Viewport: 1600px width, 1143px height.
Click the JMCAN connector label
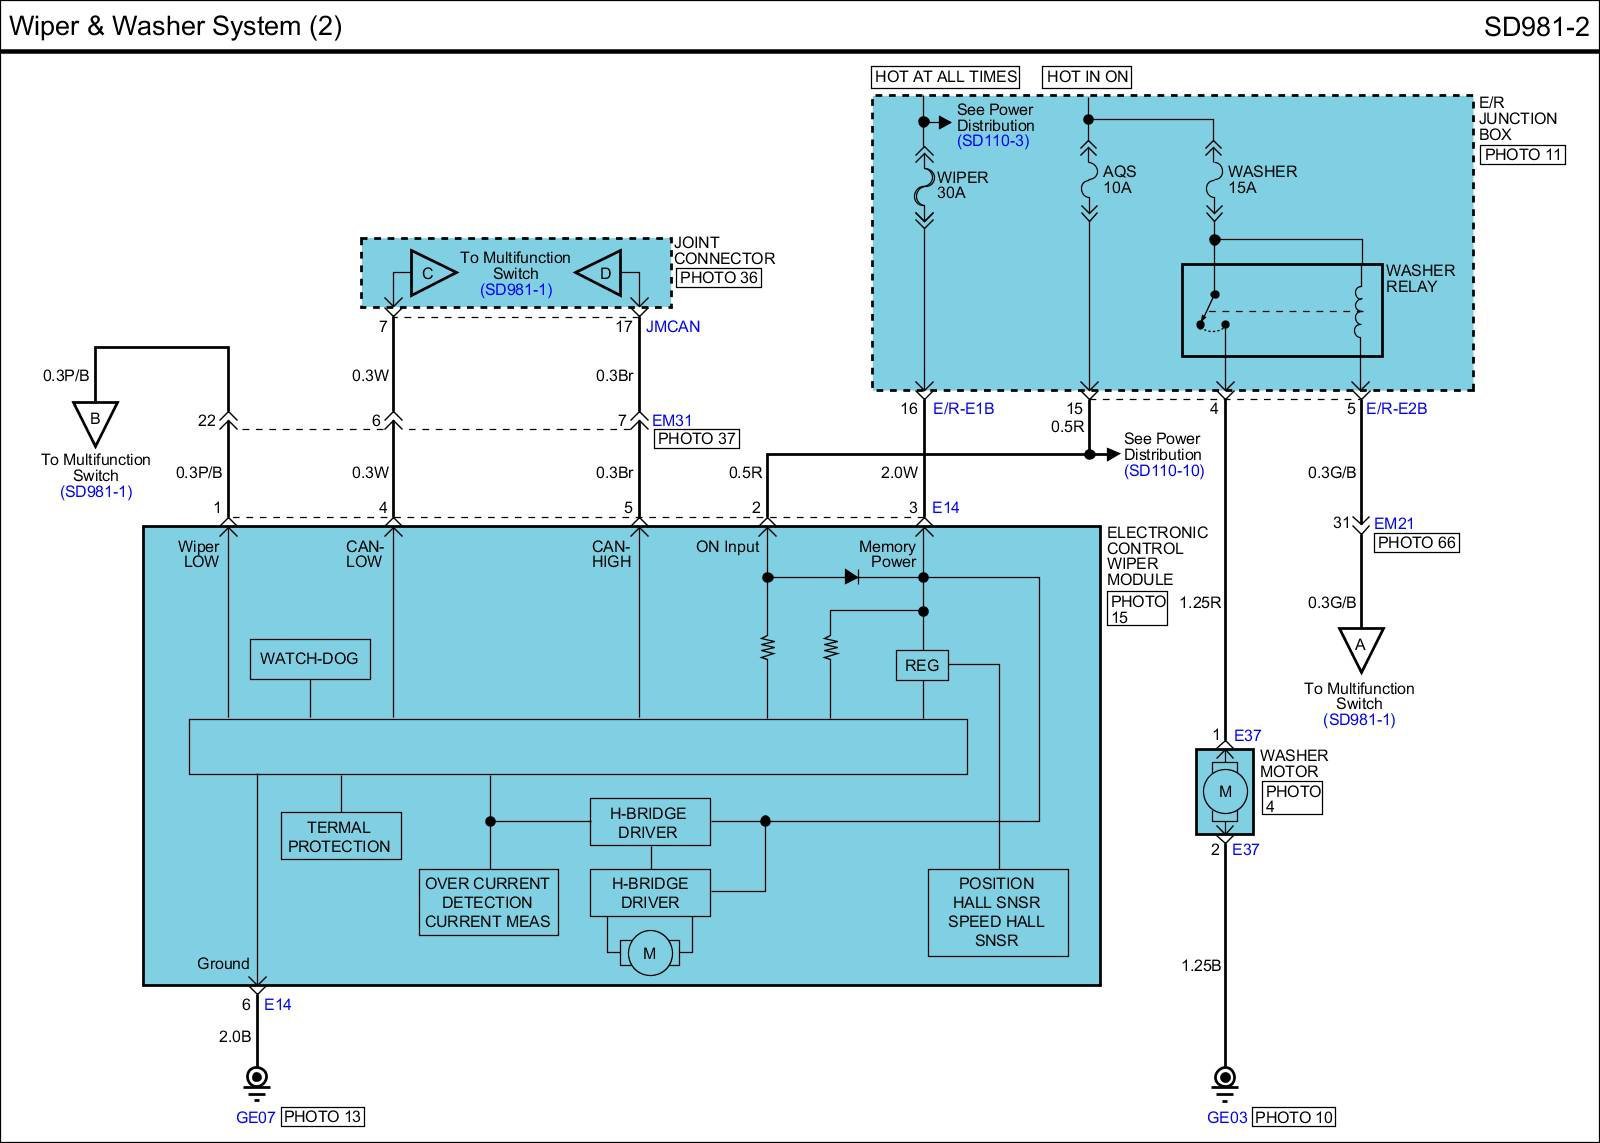pos(673,327)
